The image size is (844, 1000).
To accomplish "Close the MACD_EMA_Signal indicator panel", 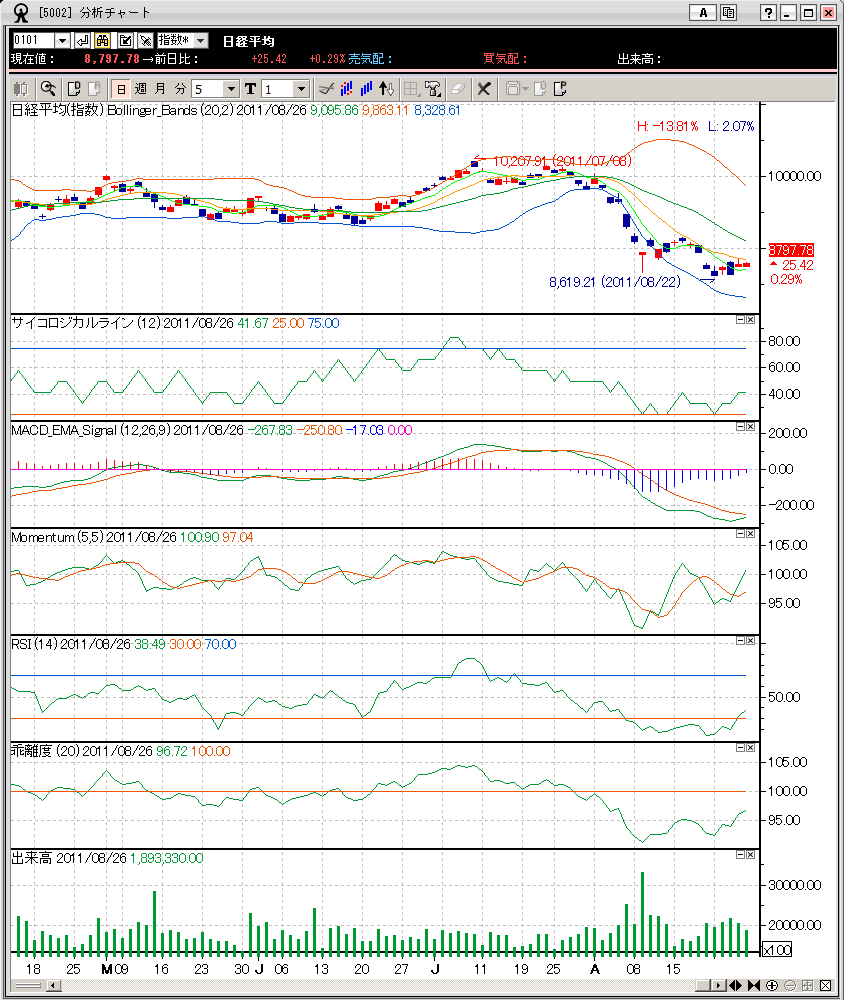I will click(x=750, y=427).
